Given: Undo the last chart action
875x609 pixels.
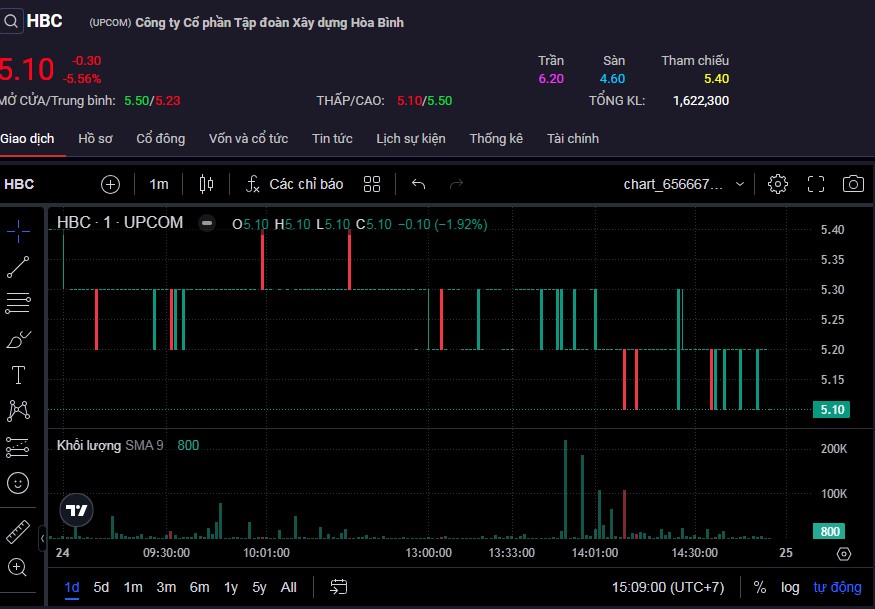Looking at the screenshot, I should coord(419,184).
